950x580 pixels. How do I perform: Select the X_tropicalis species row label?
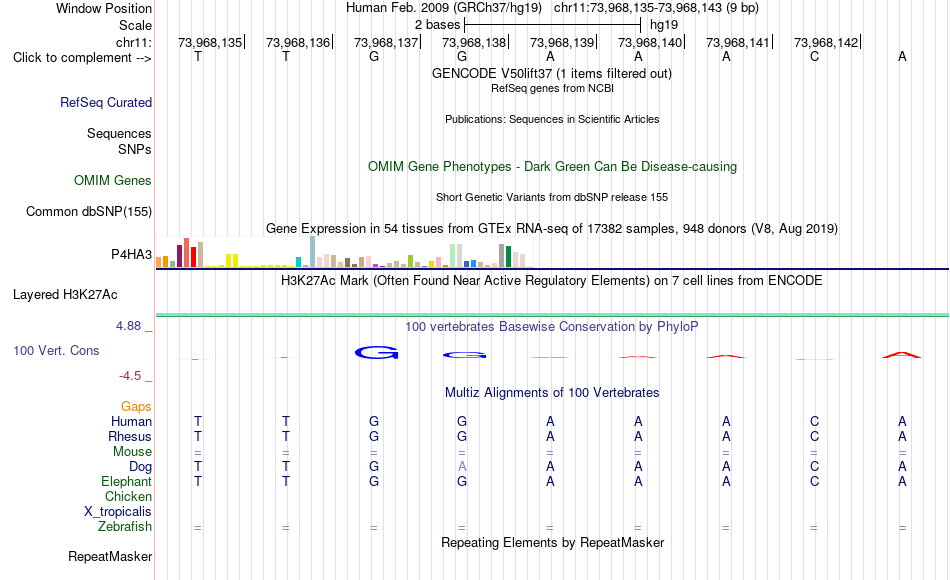coord(118,512)
